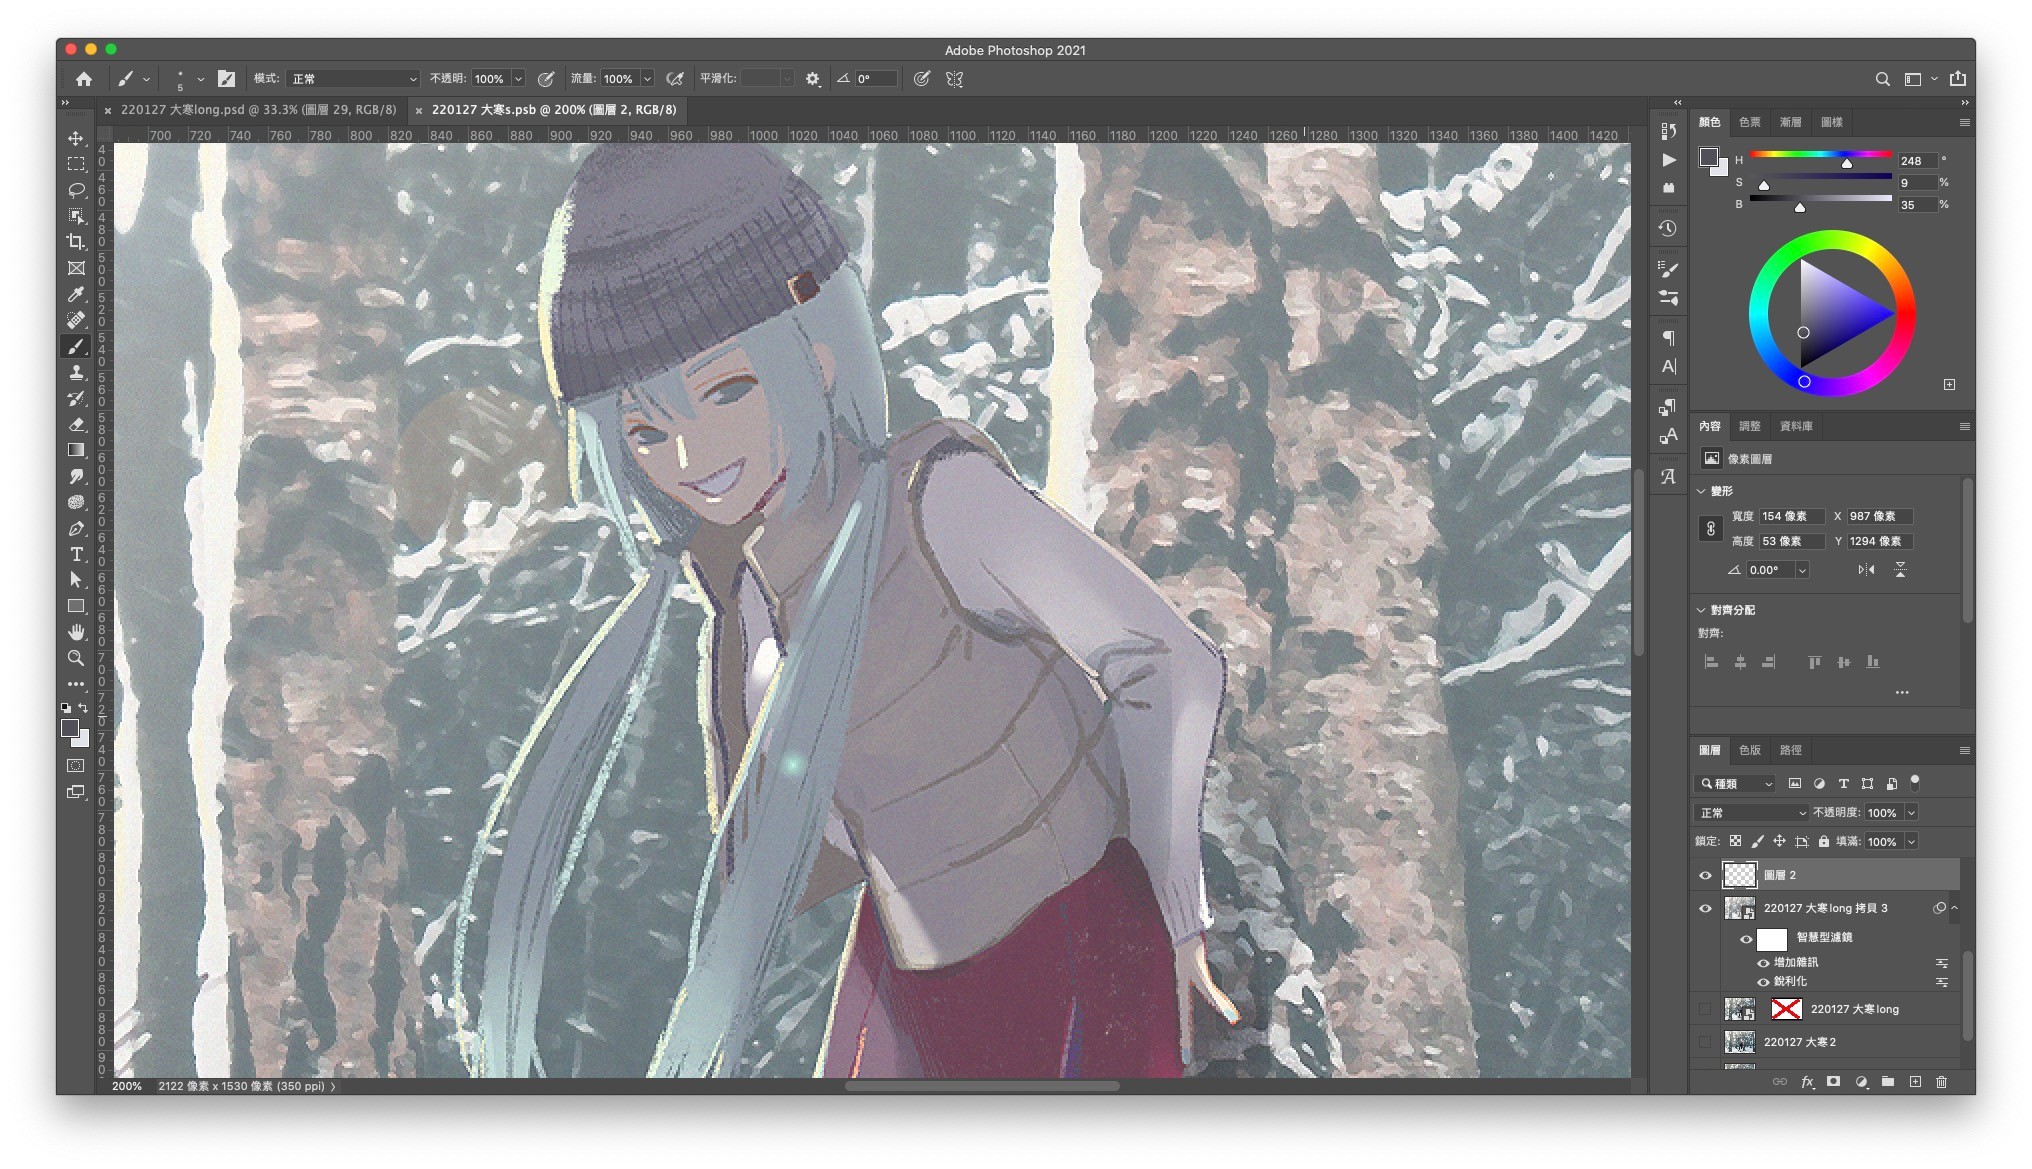Image resolution: width=2032 pixels, height=1169 pixels.
Task: Select the Path Selection tool
Action: [76, 580]
